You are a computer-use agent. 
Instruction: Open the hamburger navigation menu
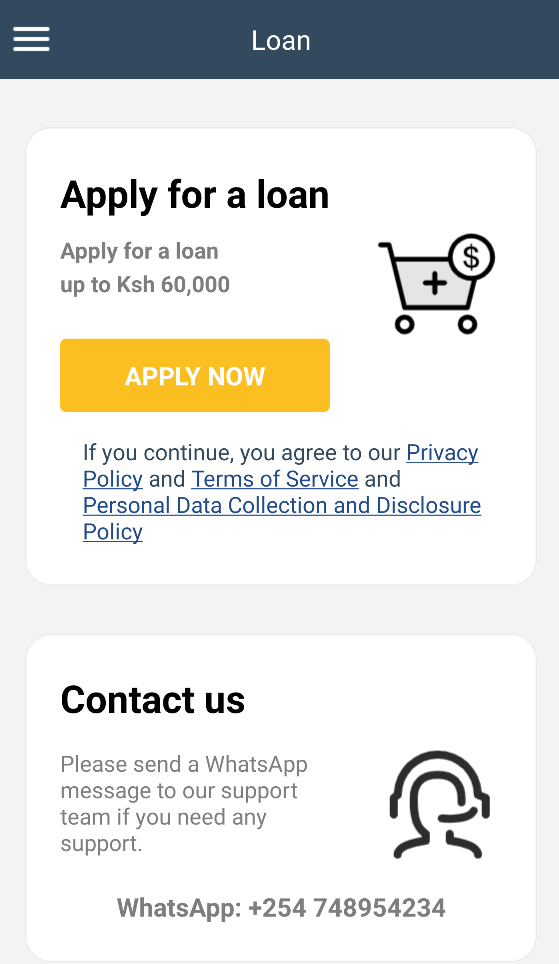(x=31, y=39)
